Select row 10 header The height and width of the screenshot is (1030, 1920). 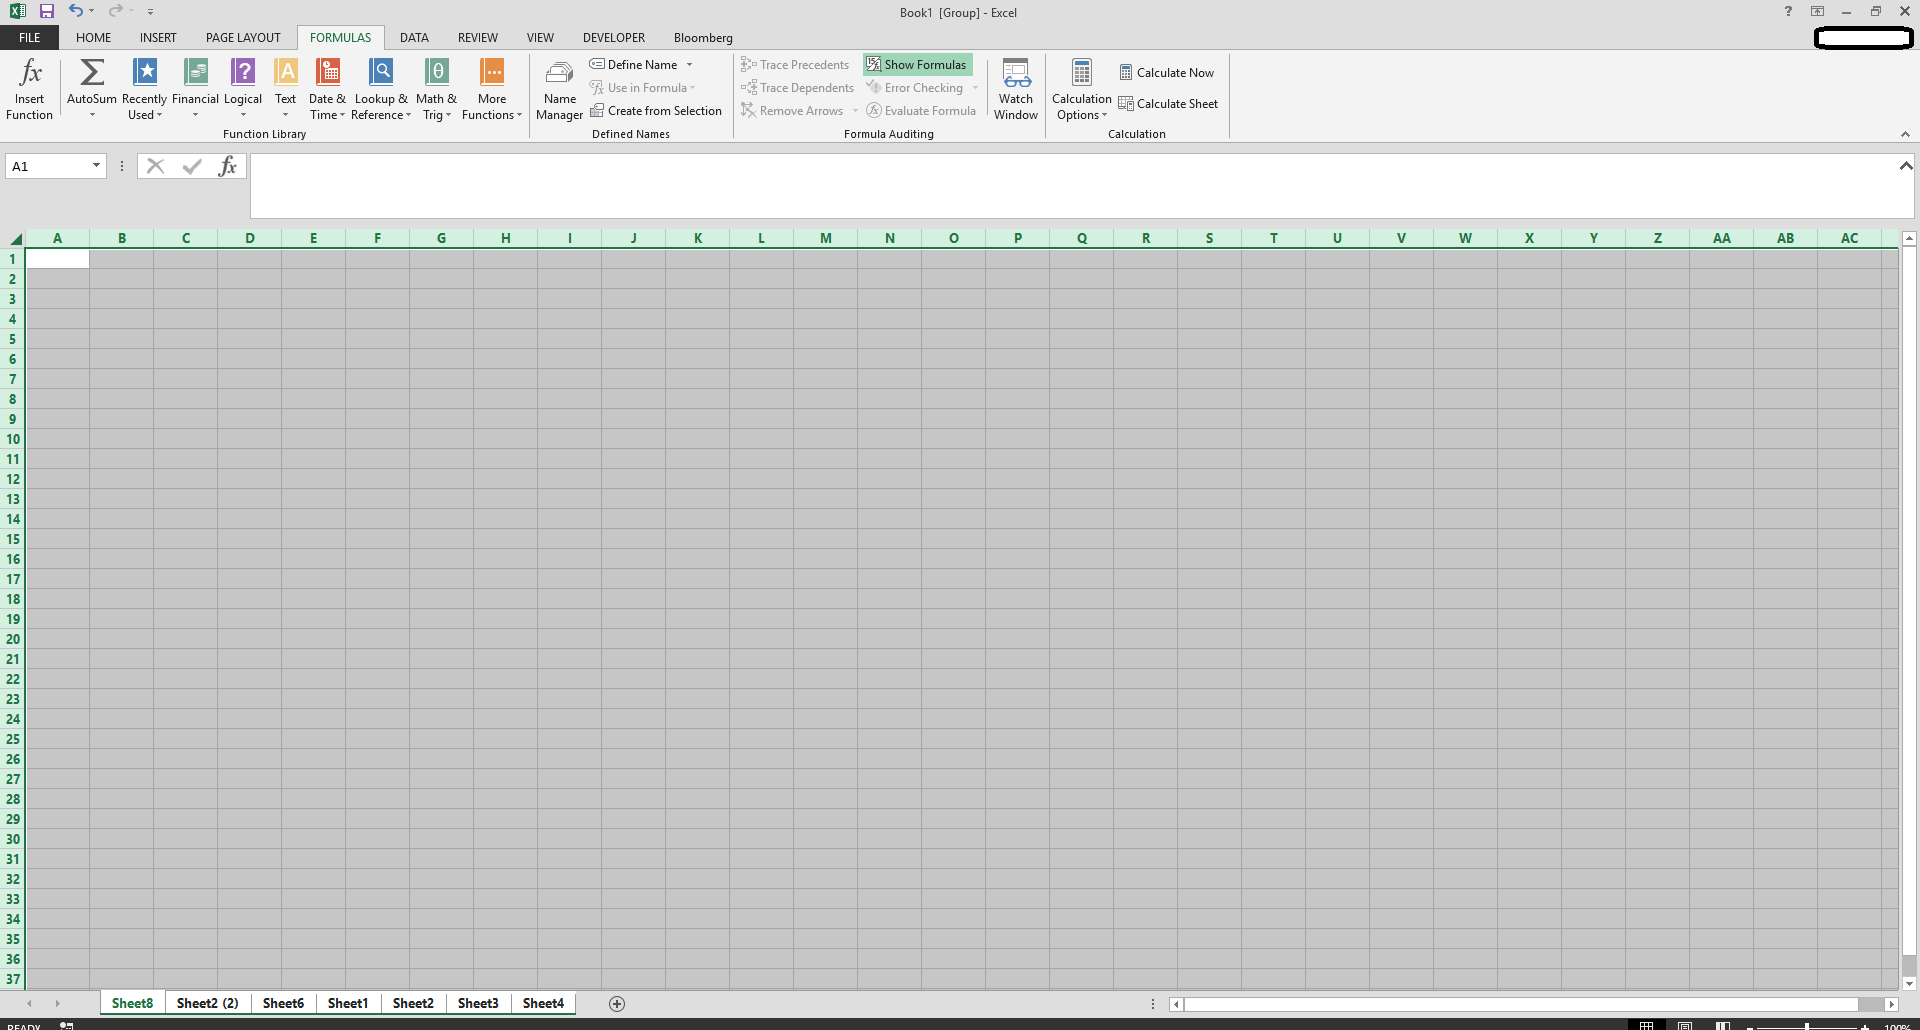pos(13,439)
